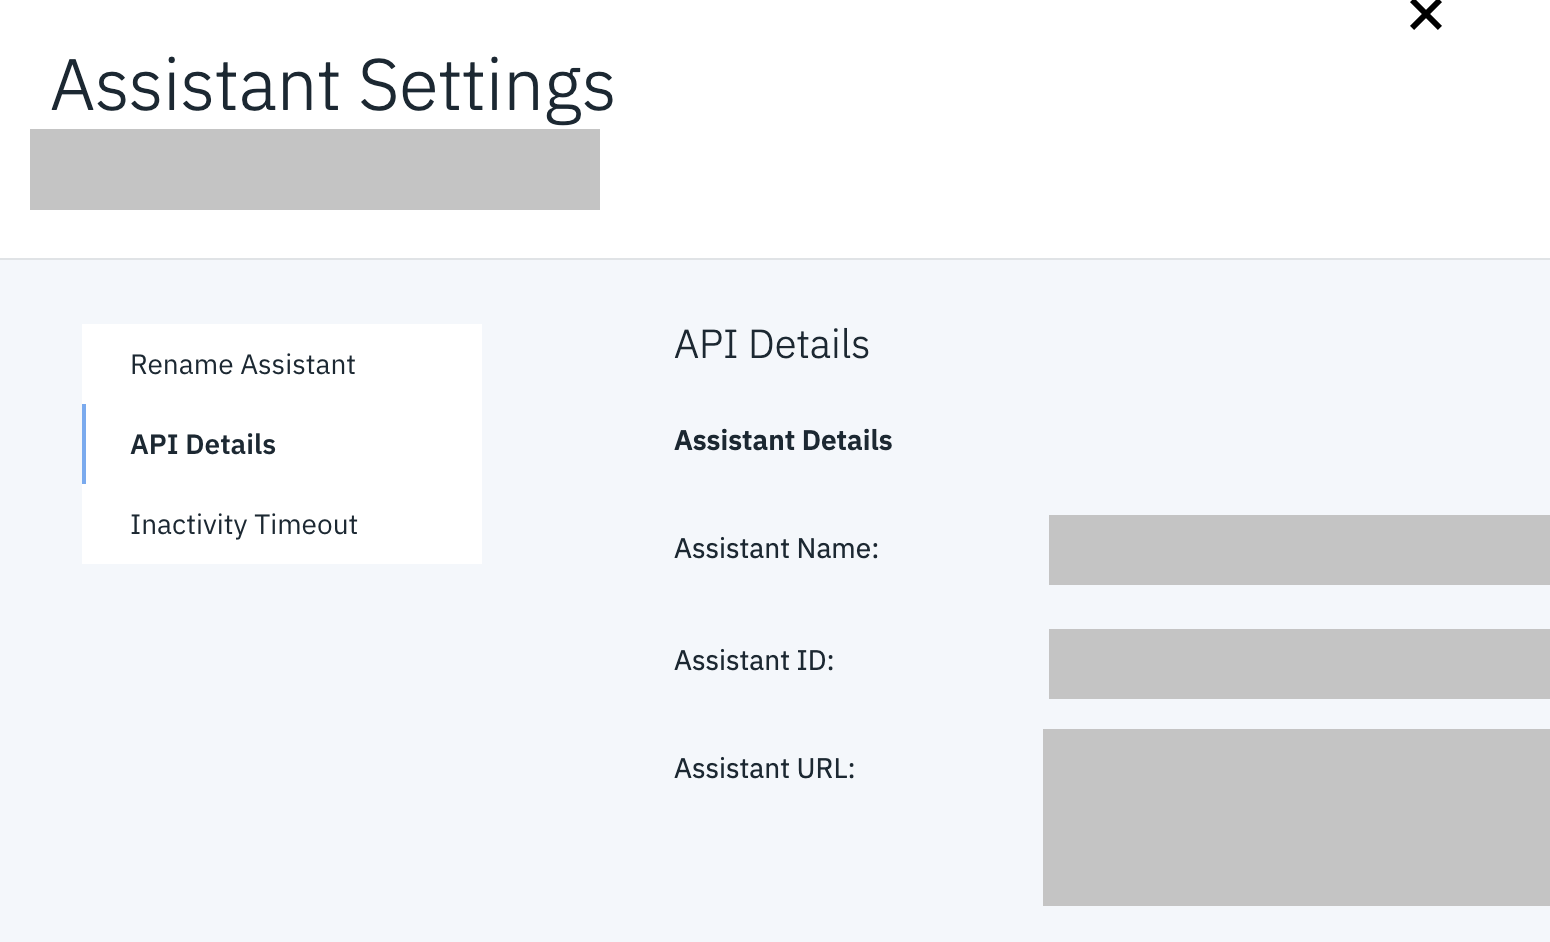
Task: Click the divider line below the header
Action: [x=775, y=259]
